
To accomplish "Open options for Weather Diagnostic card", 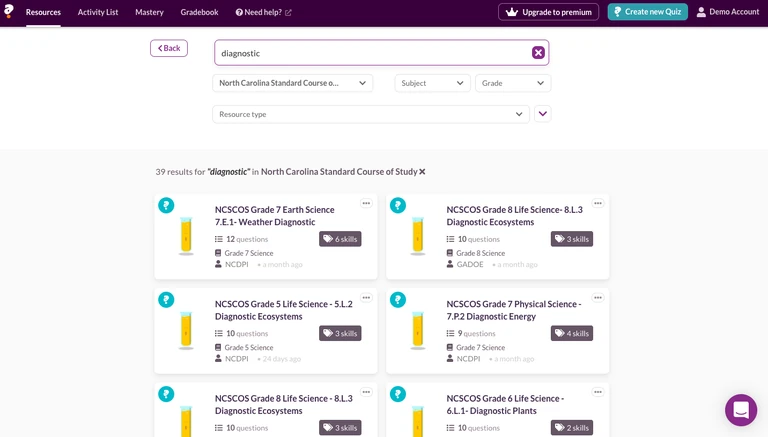I will point(366,203).
